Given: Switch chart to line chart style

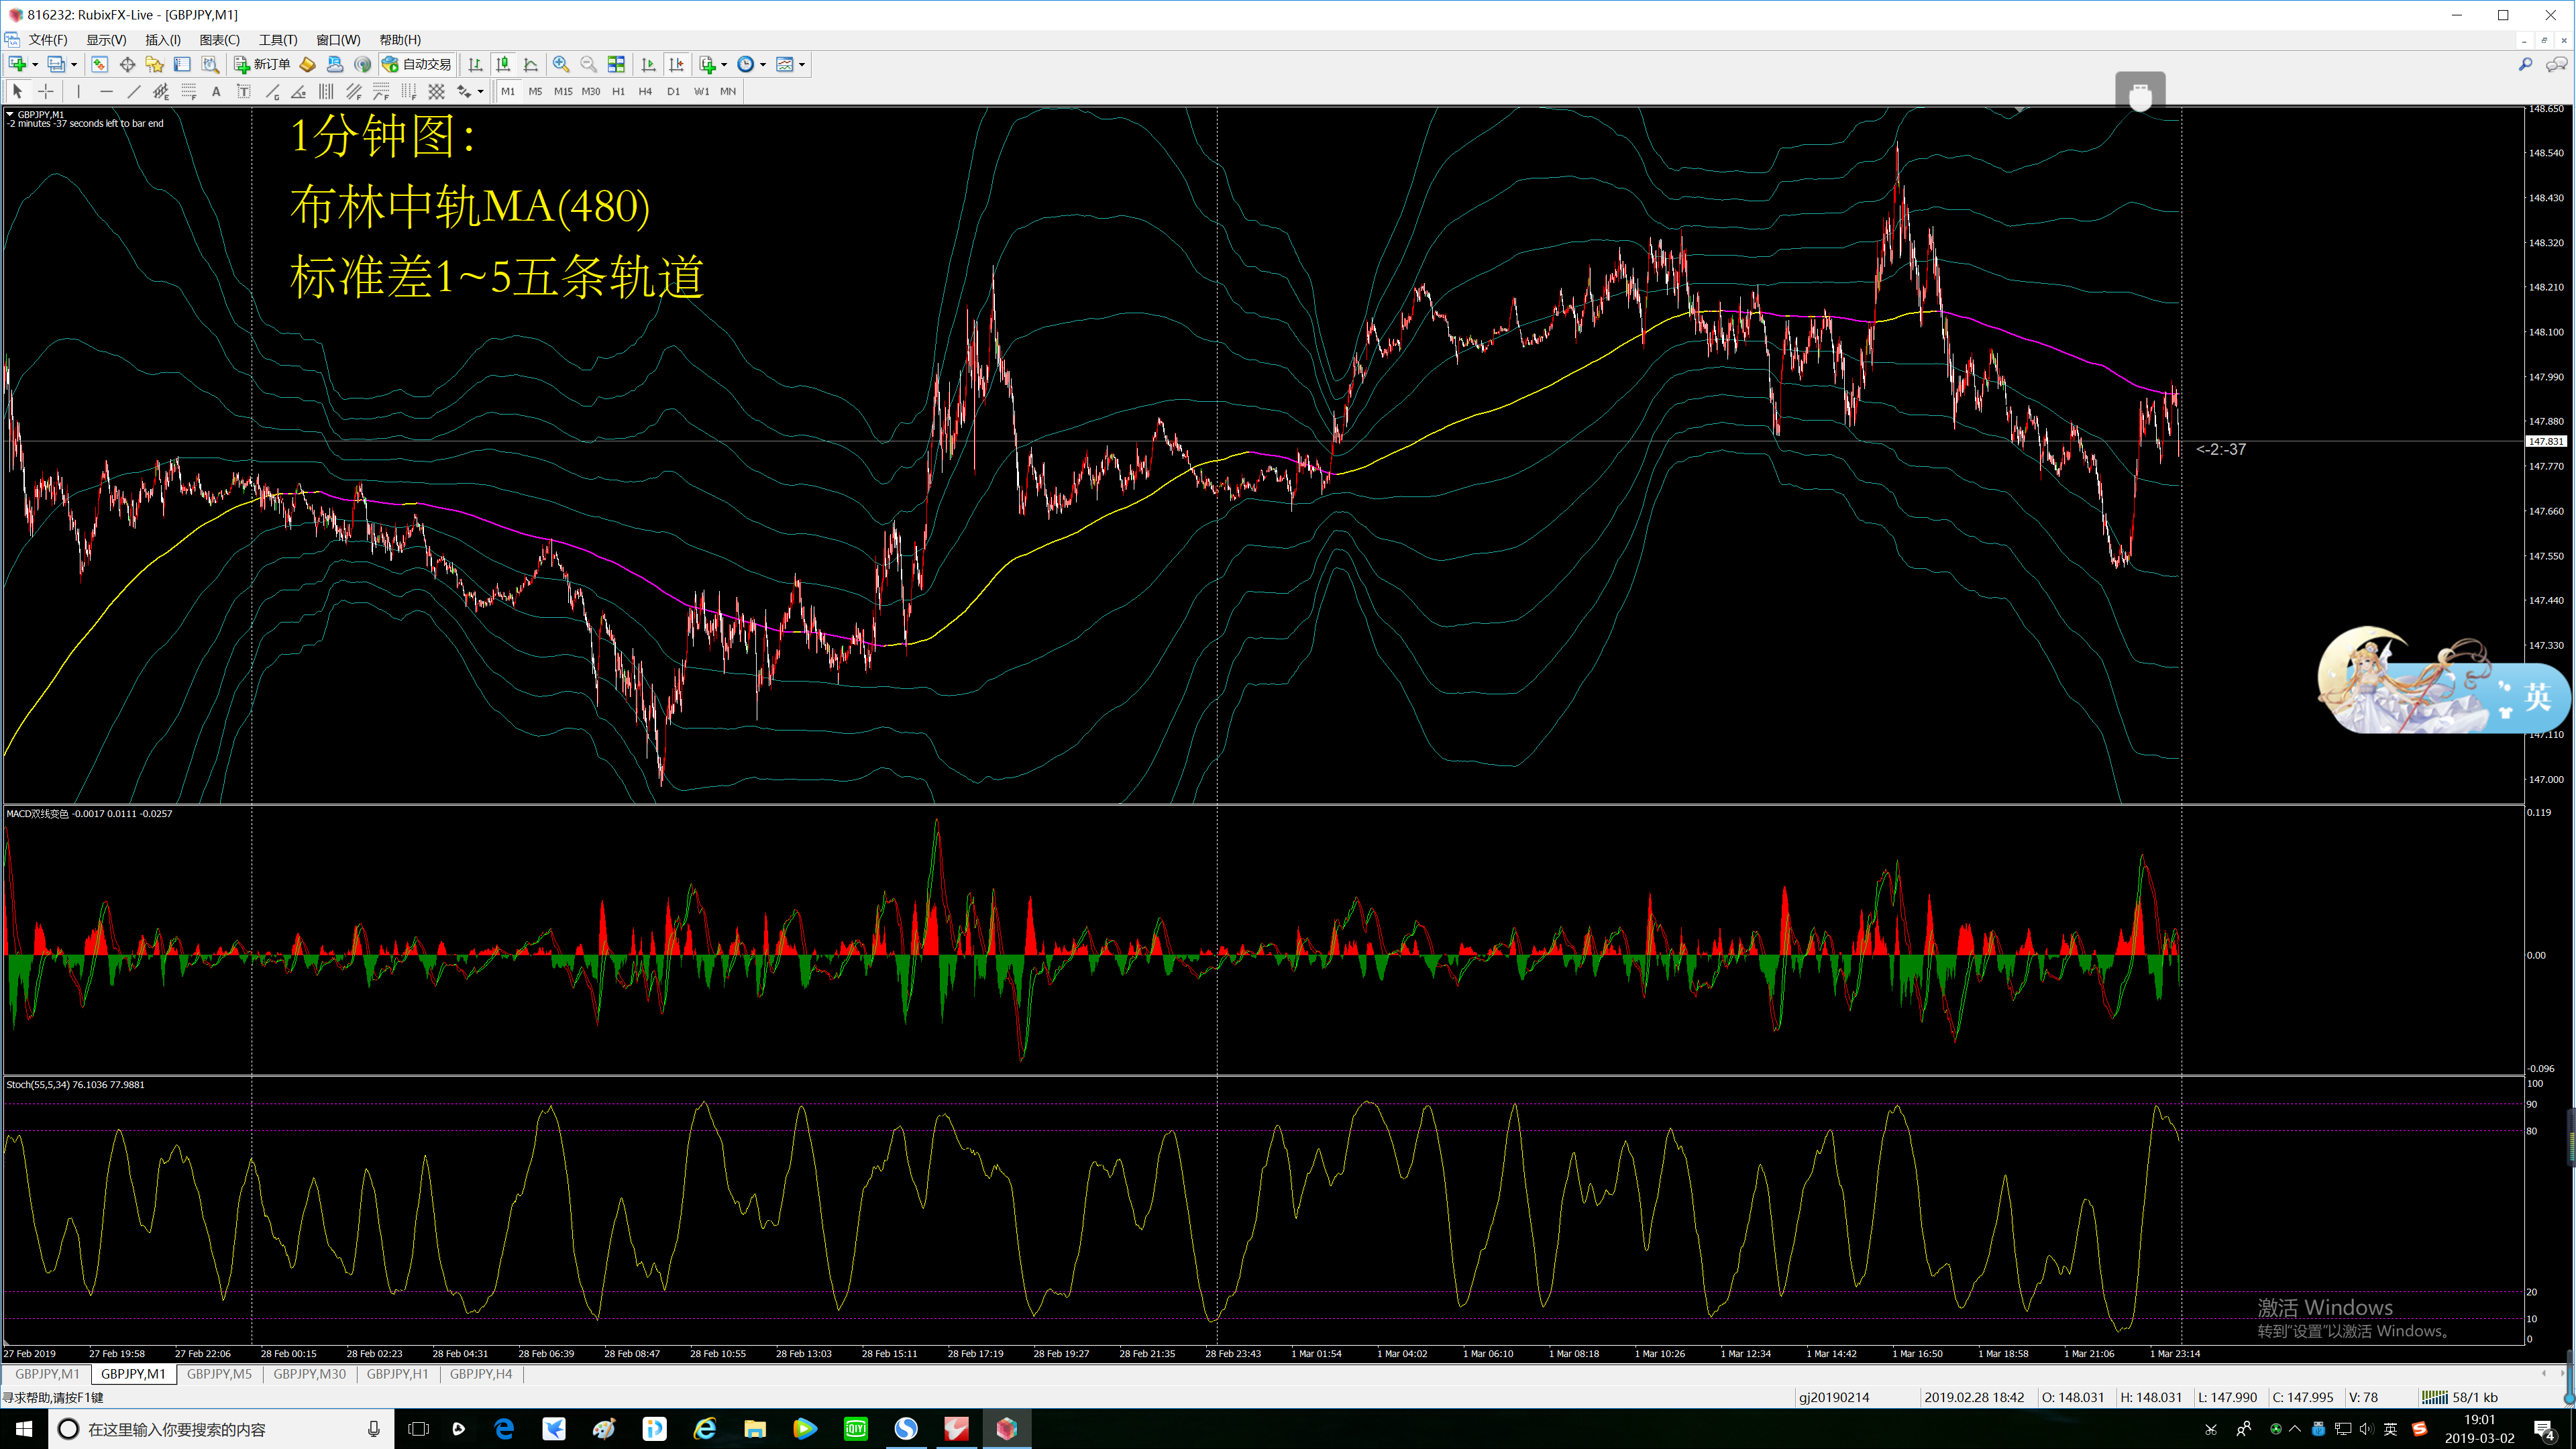Looking at the screenshot, I should 531,64.
